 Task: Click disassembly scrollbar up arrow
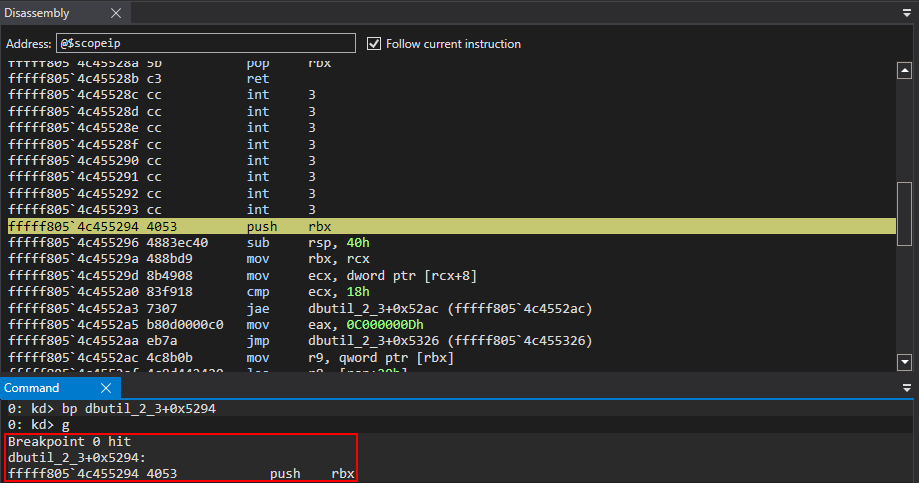[x=904, y=70]
